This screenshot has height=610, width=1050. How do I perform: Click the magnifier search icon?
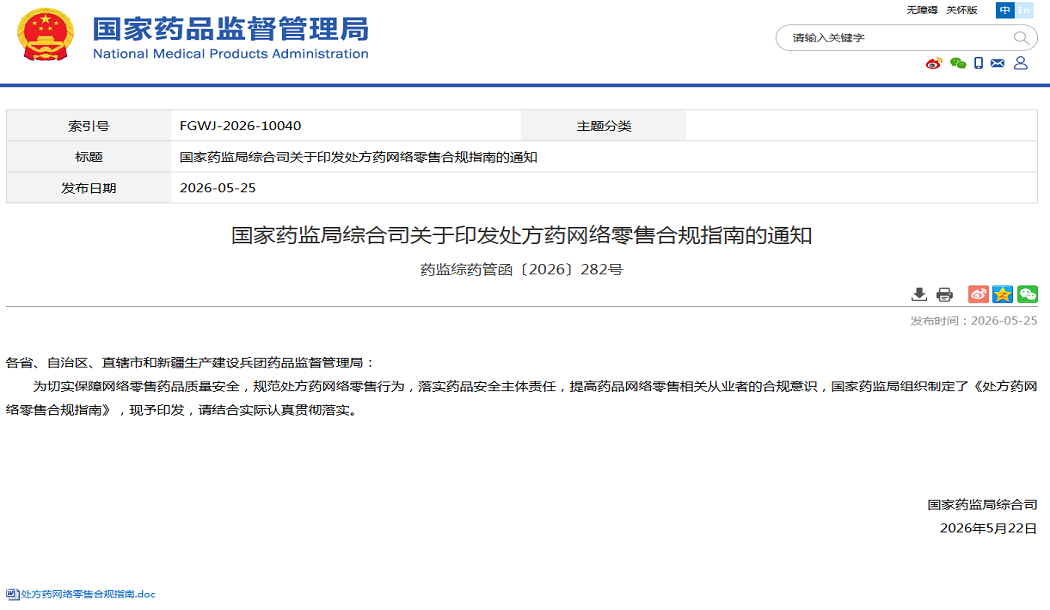click(1021, 38)
